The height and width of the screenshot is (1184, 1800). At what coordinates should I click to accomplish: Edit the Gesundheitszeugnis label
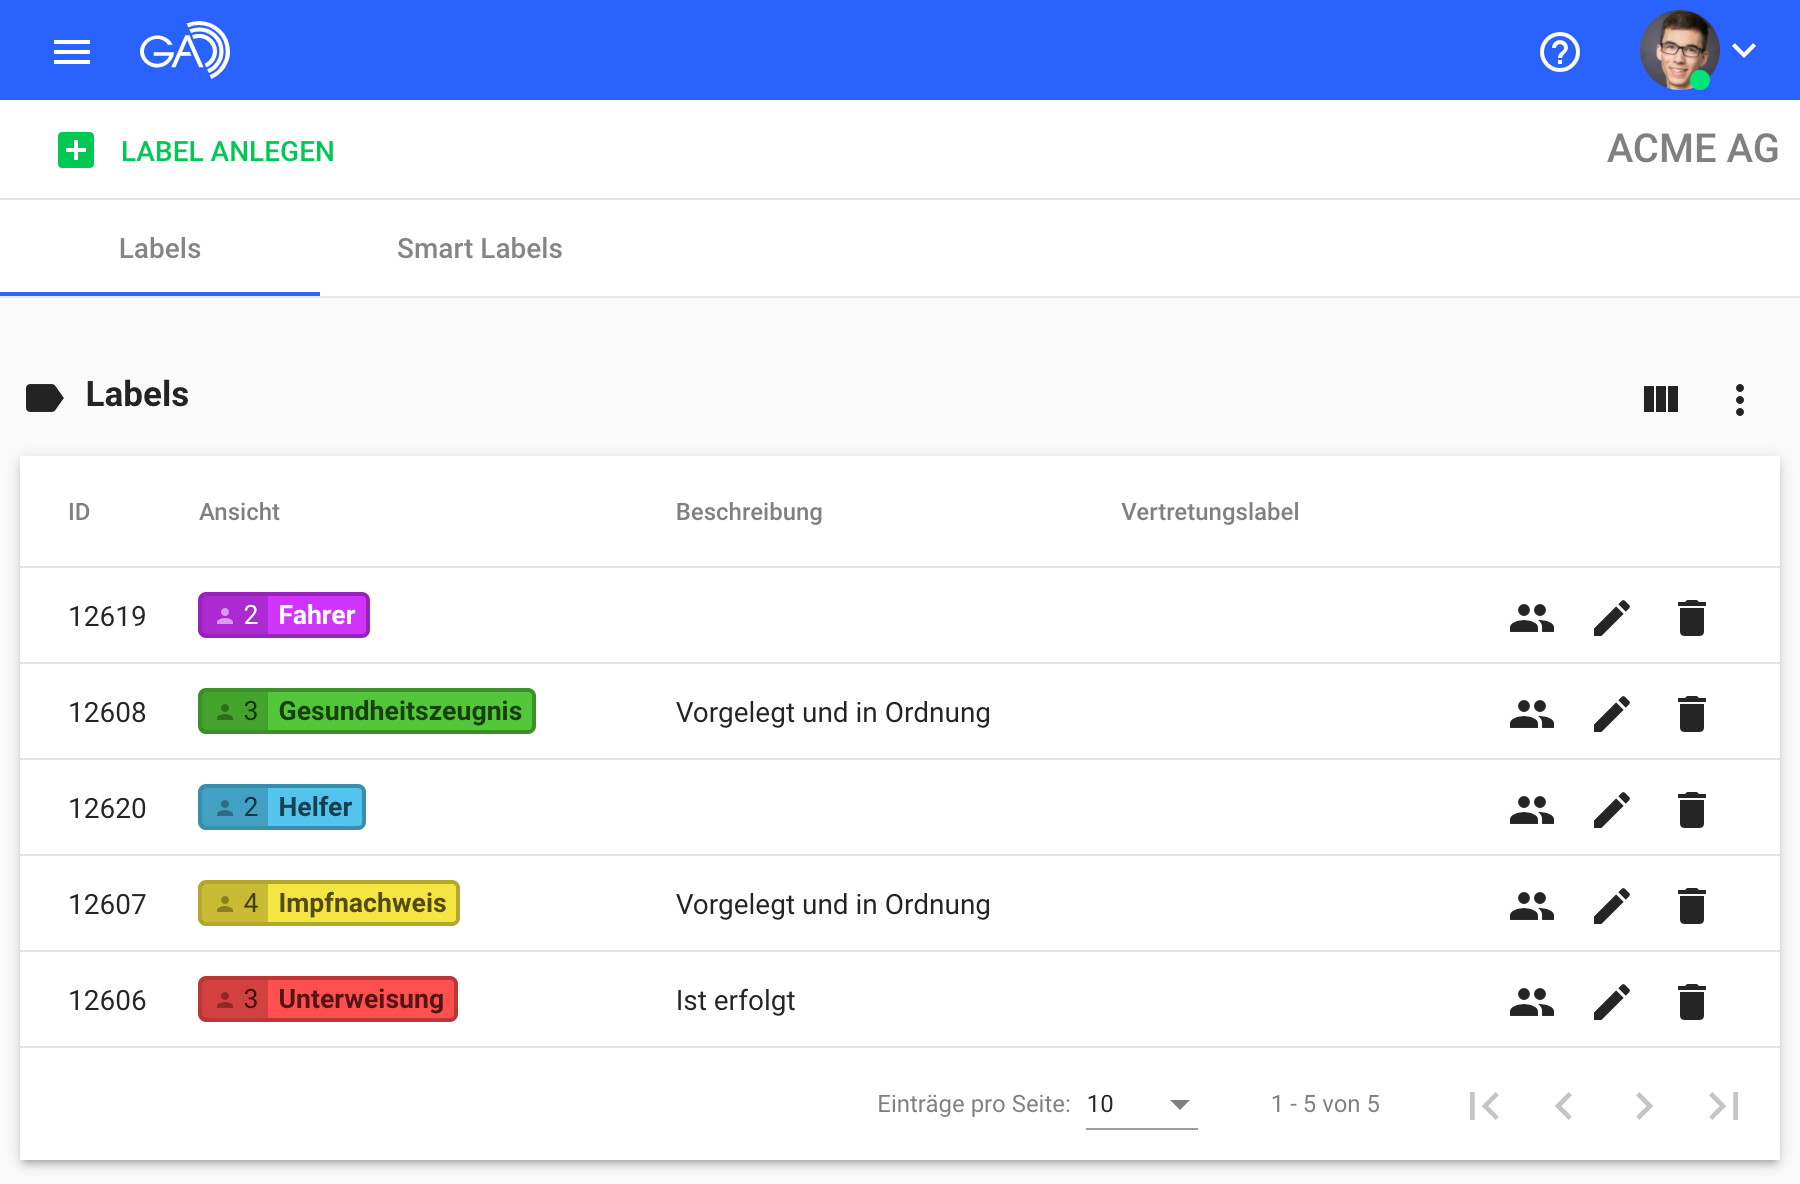(x=1611, y=714)
